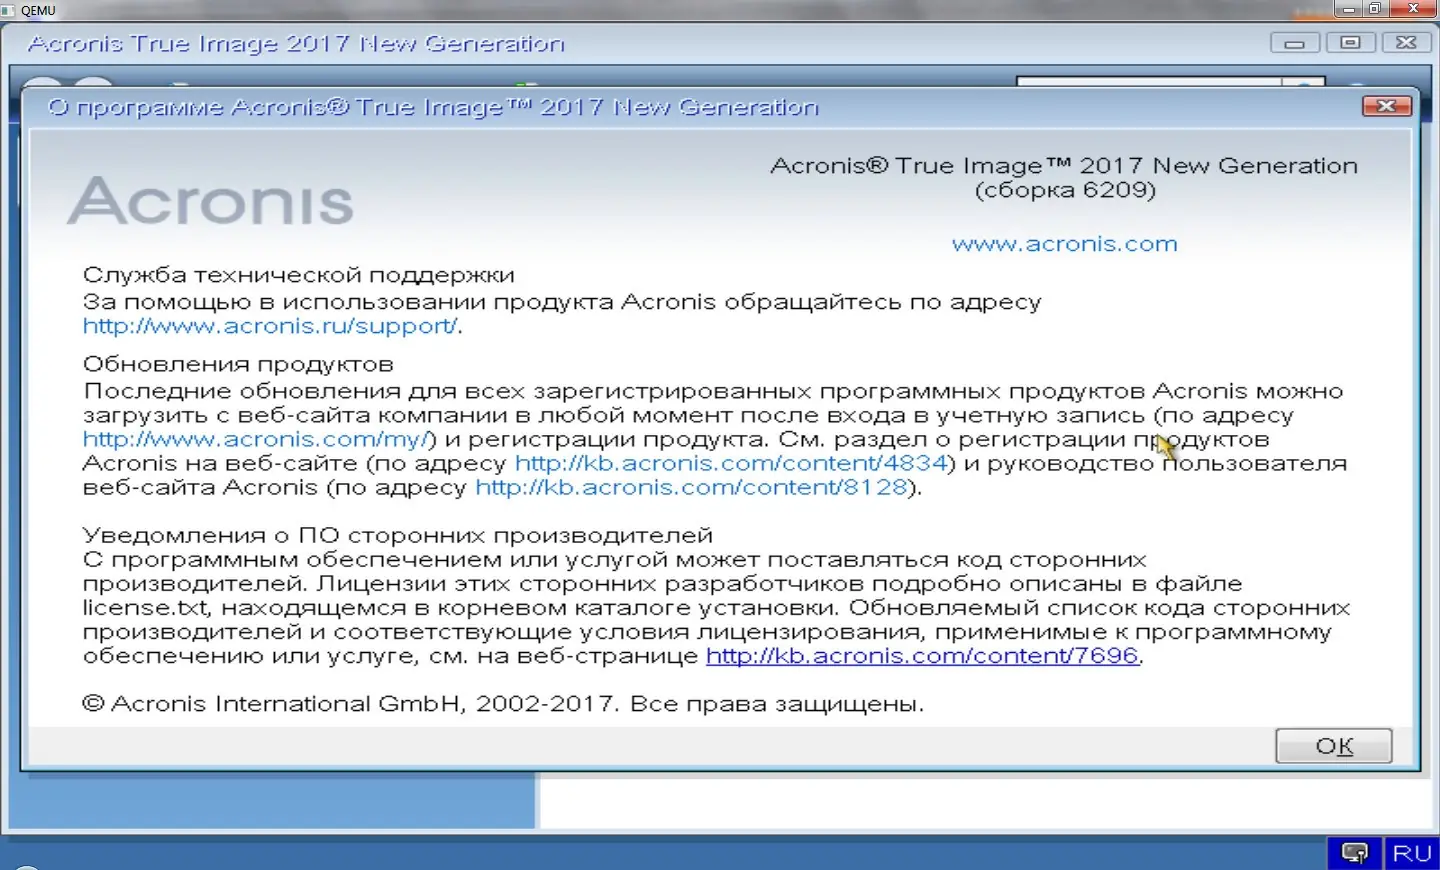Open the kb.acronis.com/content/8128 user guide link
1440x870 pixels.
[x=690, y=487]
